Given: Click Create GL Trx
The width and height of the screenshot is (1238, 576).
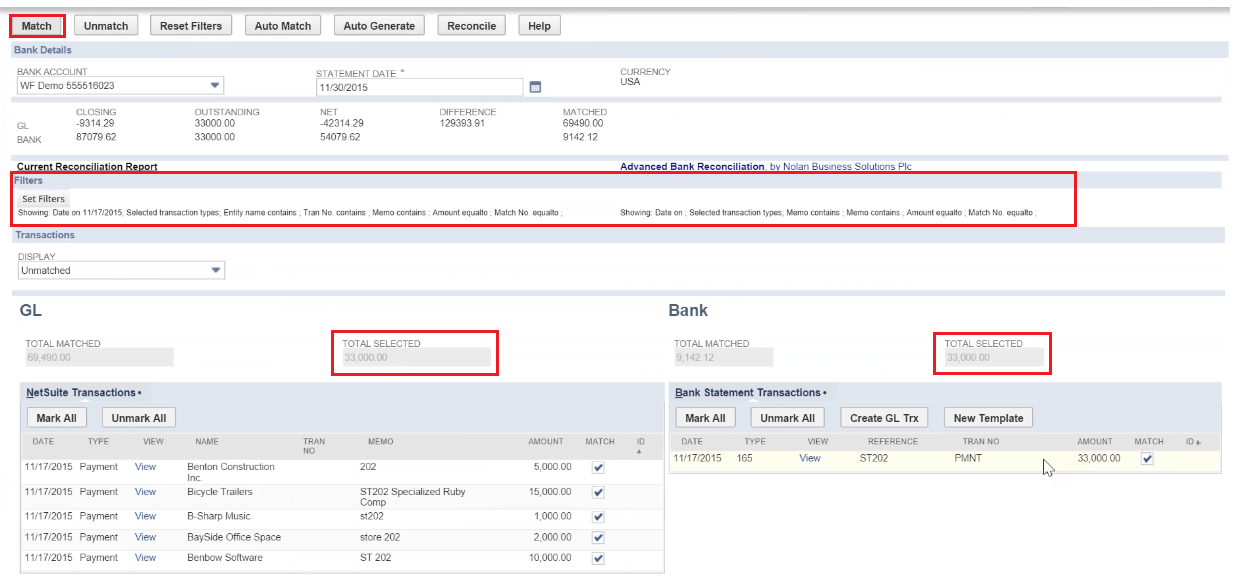Looking at the screenshot, I should [x=884, y=417].
